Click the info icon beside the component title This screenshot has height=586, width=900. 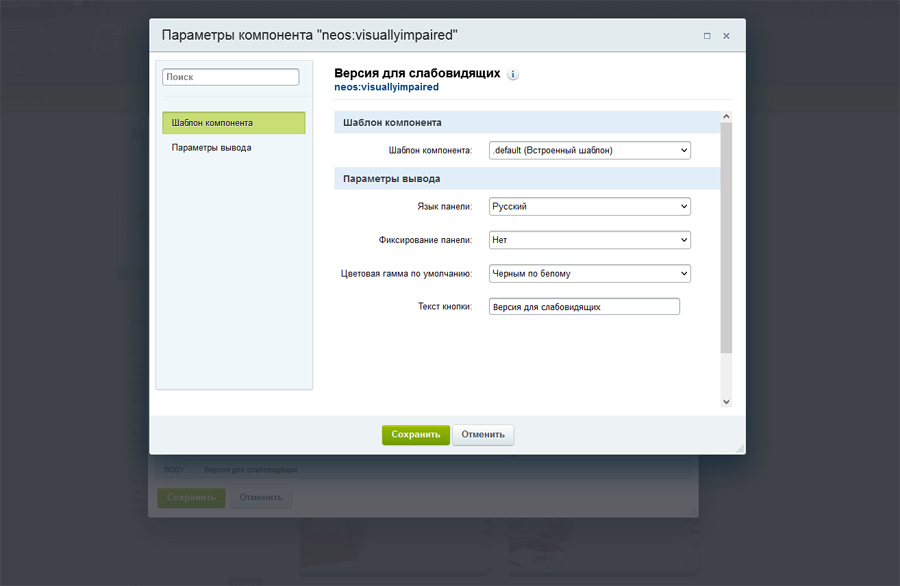pos(513,74)
